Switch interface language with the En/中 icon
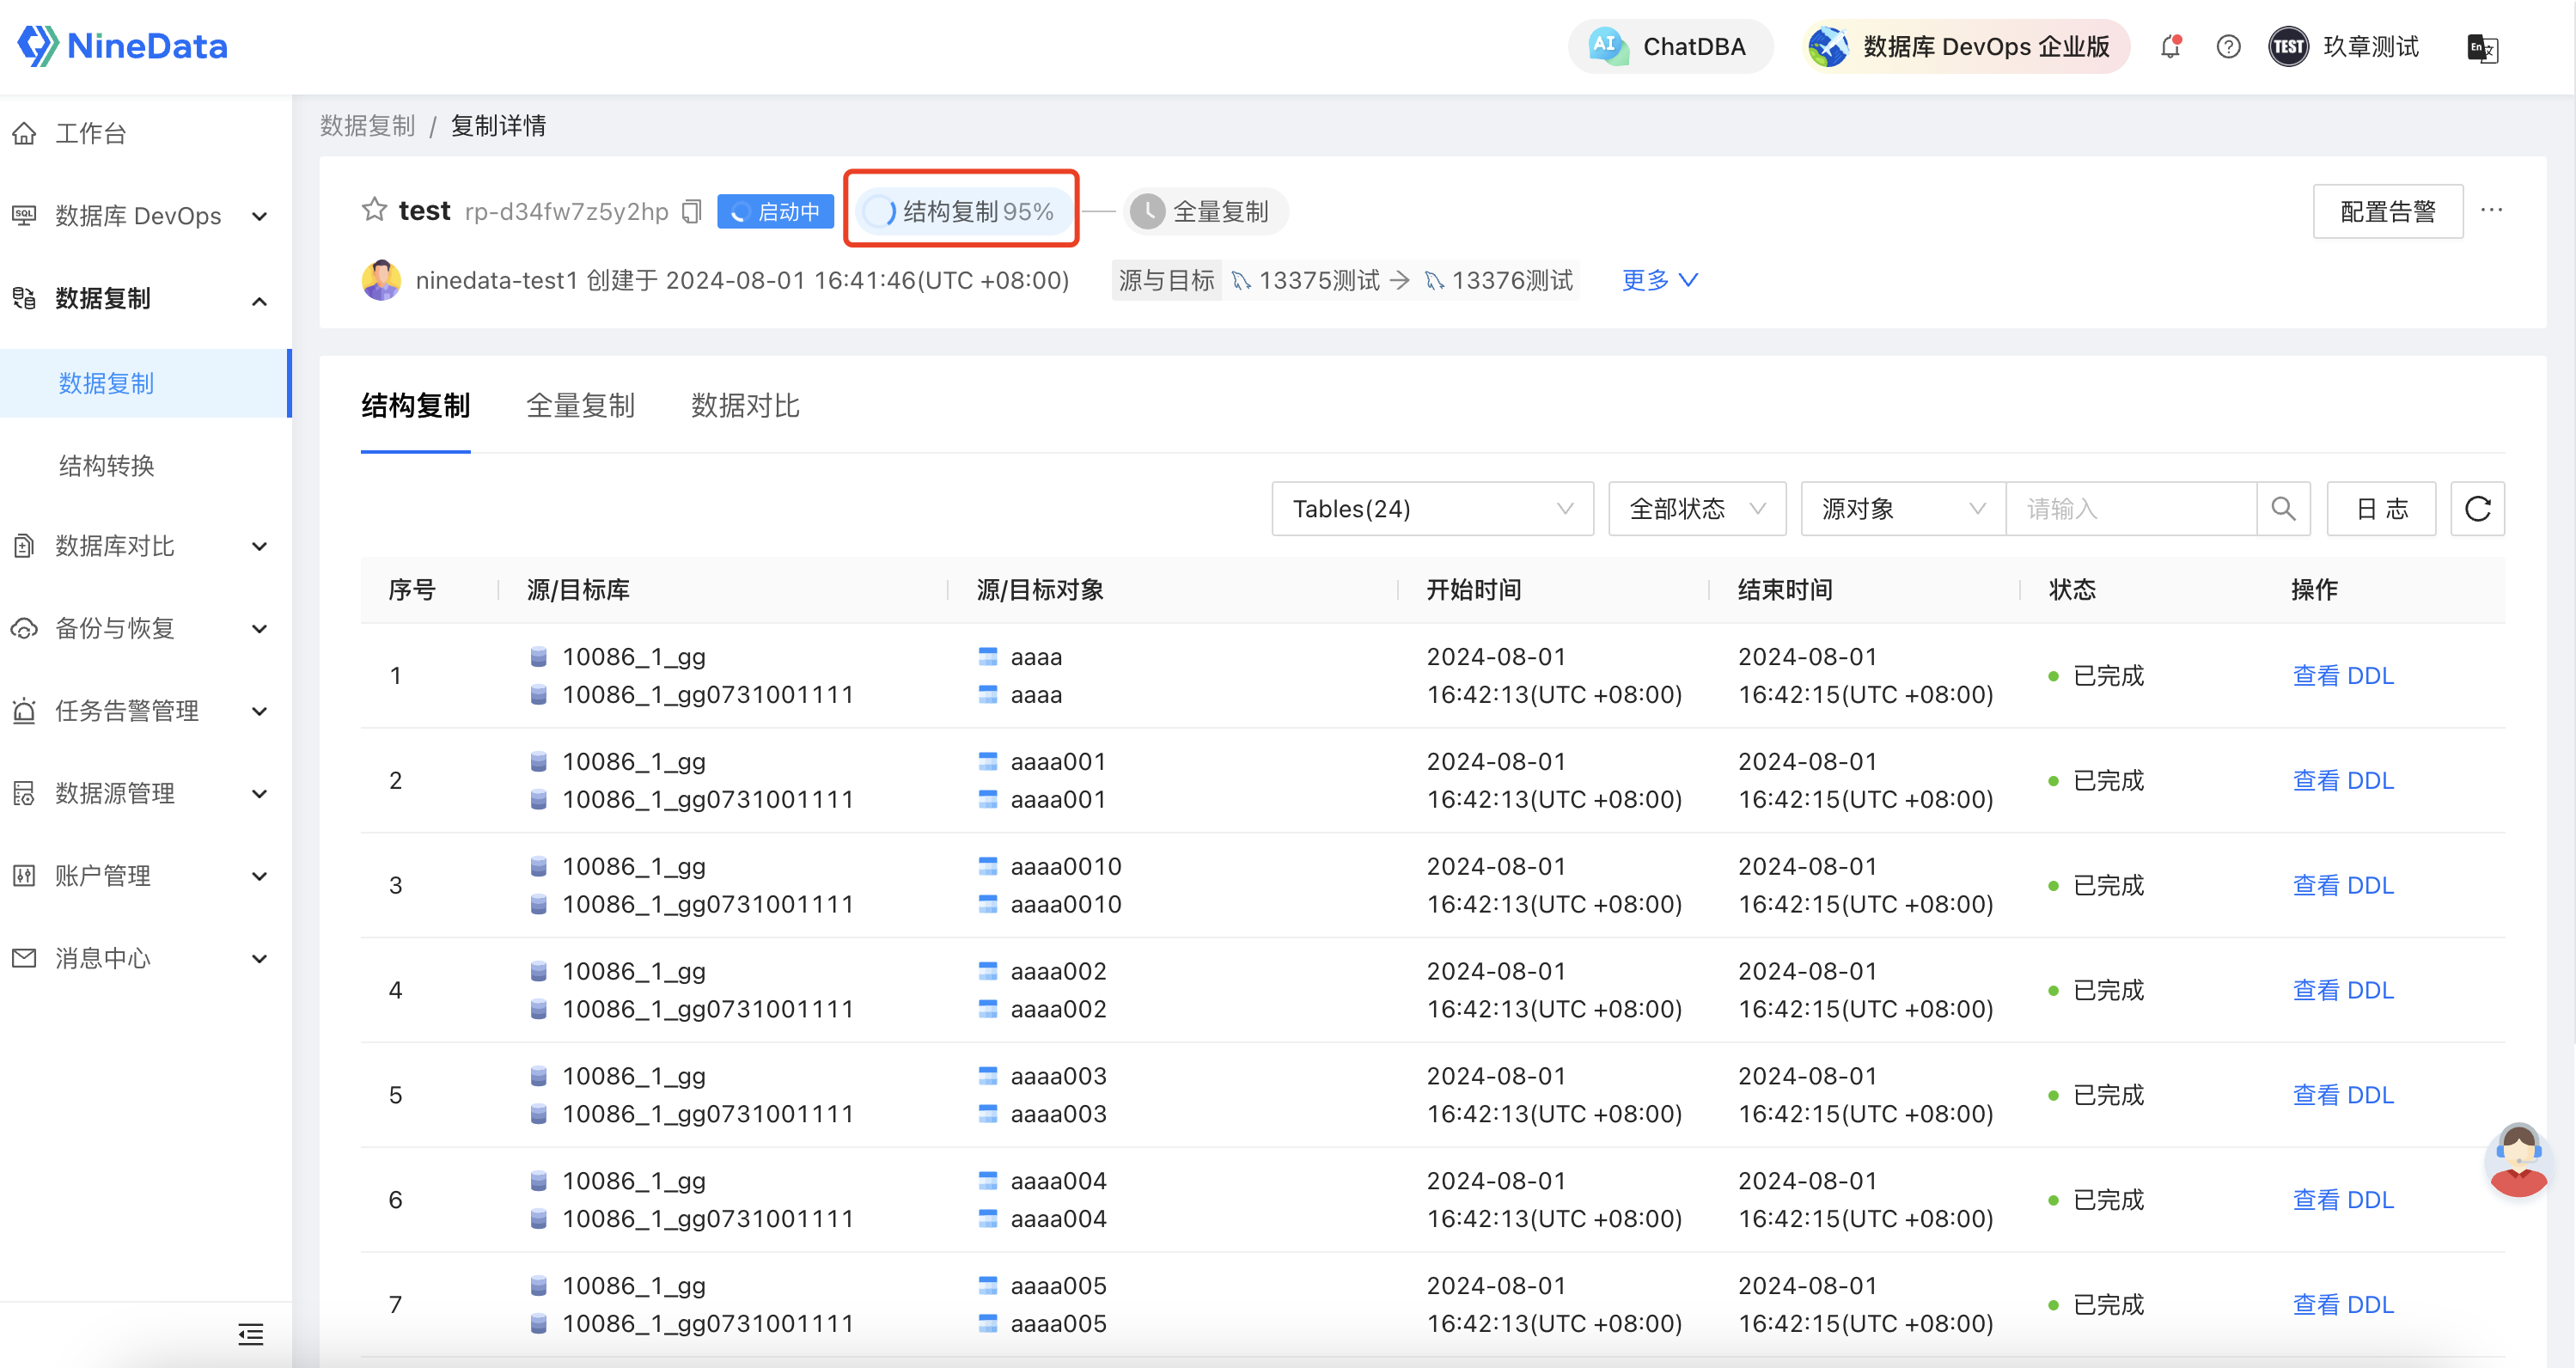Screen dimensions: 2576x1368 click(2481, 48)
